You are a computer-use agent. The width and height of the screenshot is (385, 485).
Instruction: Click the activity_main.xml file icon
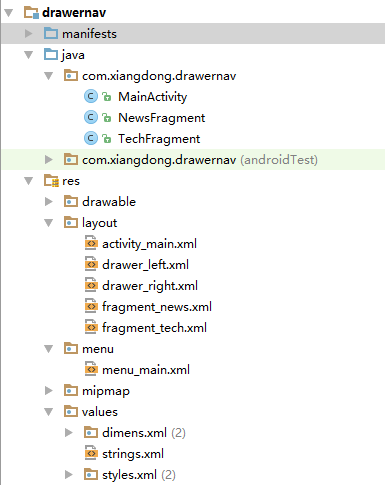pyautogui.click(x=91, y=243)
